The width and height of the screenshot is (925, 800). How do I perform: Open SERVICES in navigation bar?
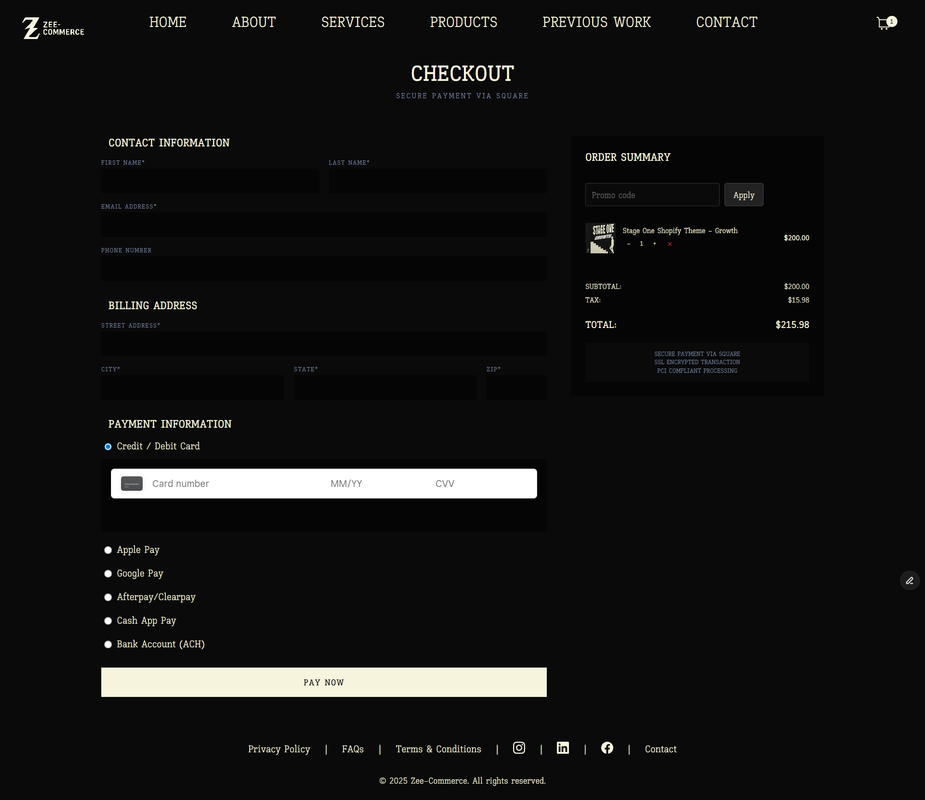point(353,22)
